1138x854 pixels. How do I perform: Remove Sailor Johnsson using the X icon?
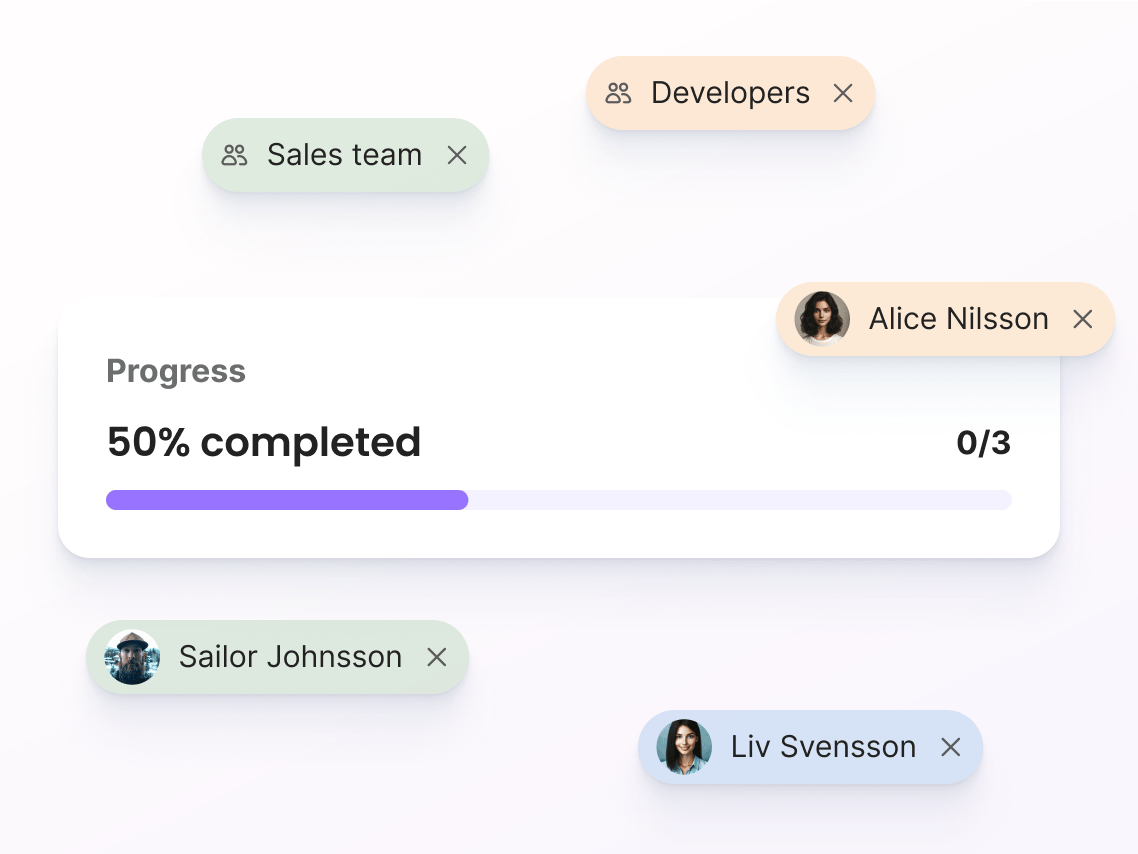[x=436, y=657]
